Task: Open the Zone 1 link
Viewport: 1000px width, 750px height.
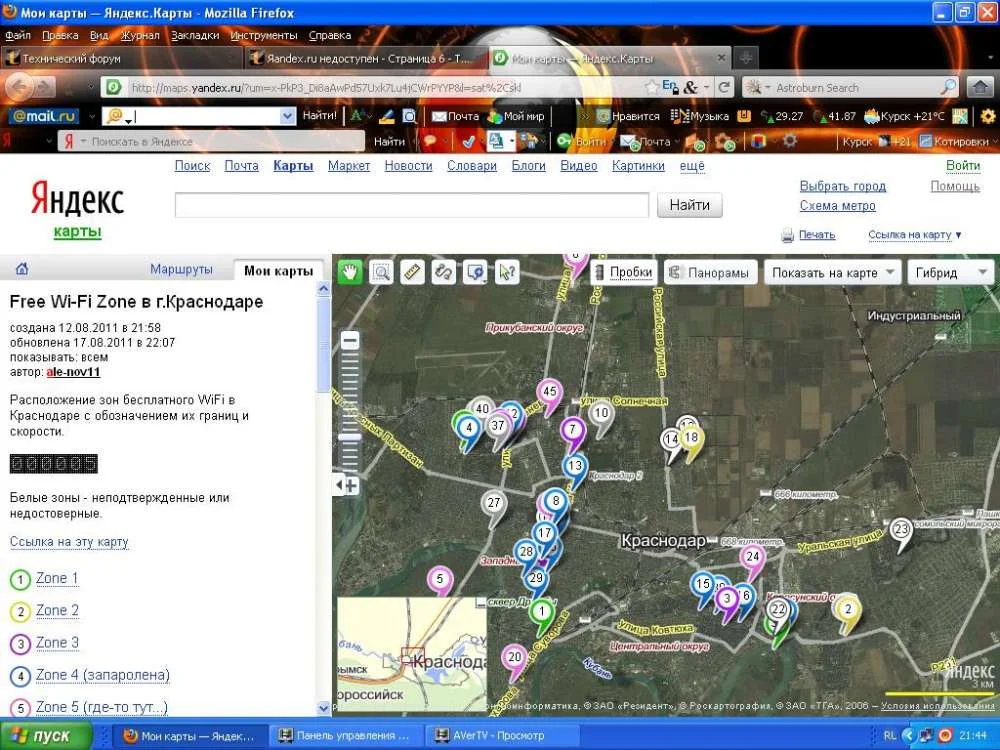Action: click(x=57, y=578)
